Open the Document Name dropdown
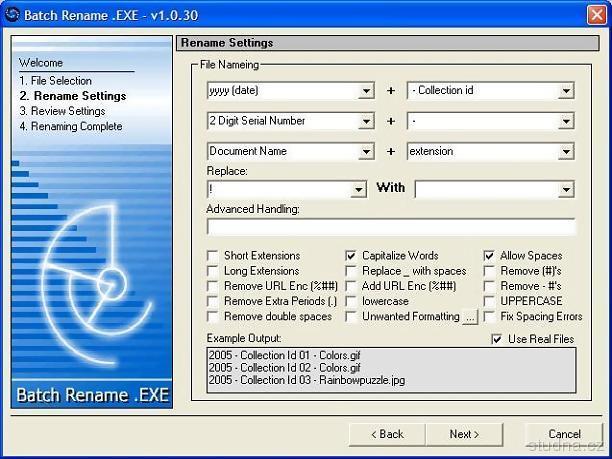Screen dimensions: 612x459 tap(366, 152)
